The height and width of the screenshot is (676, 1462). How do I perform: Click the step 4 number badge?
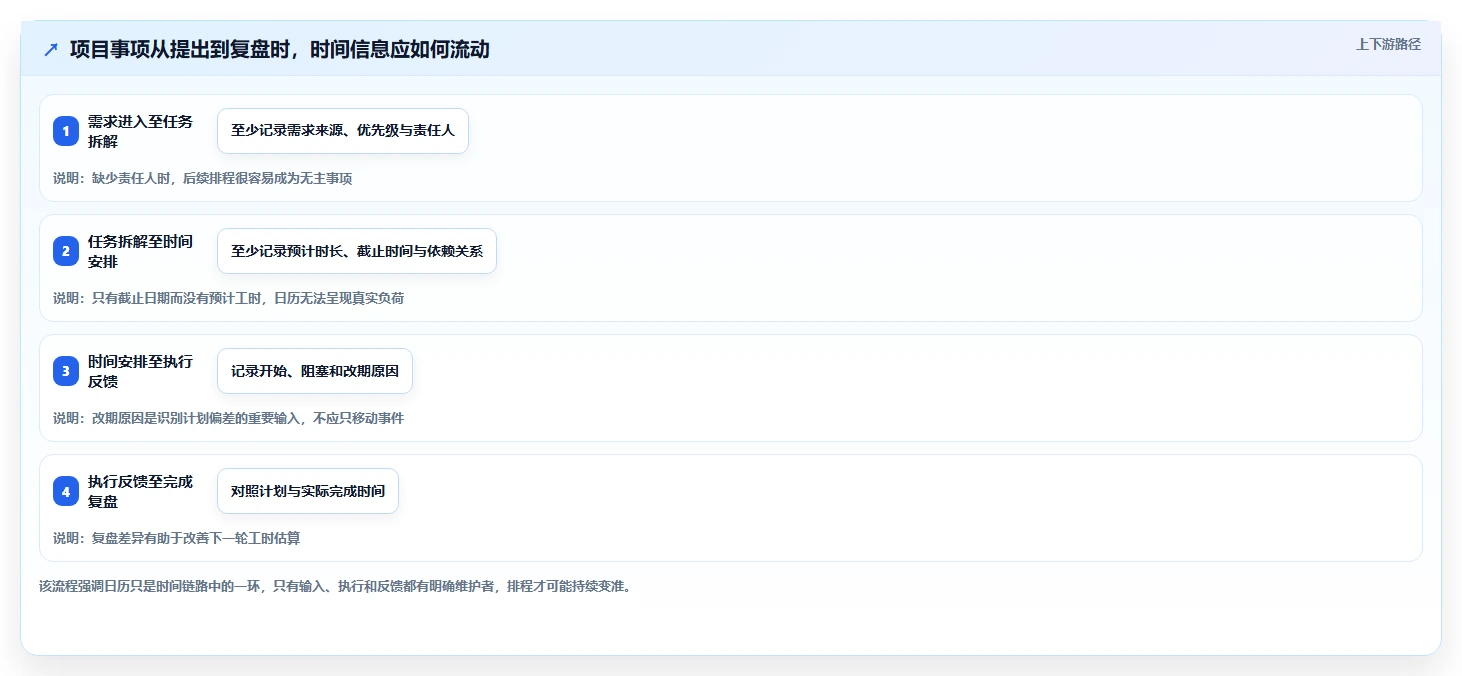[x=66, y=491]
